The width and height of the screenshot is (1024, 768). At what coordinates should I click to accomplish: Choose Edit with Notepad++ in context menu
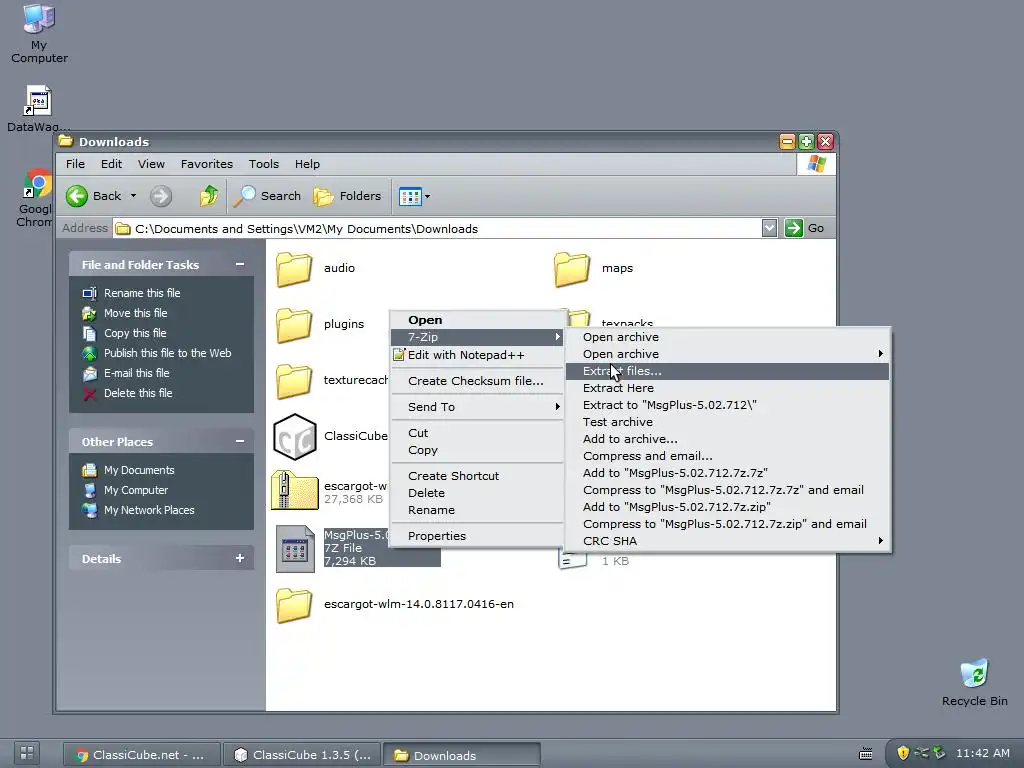[x=477, y=355]
